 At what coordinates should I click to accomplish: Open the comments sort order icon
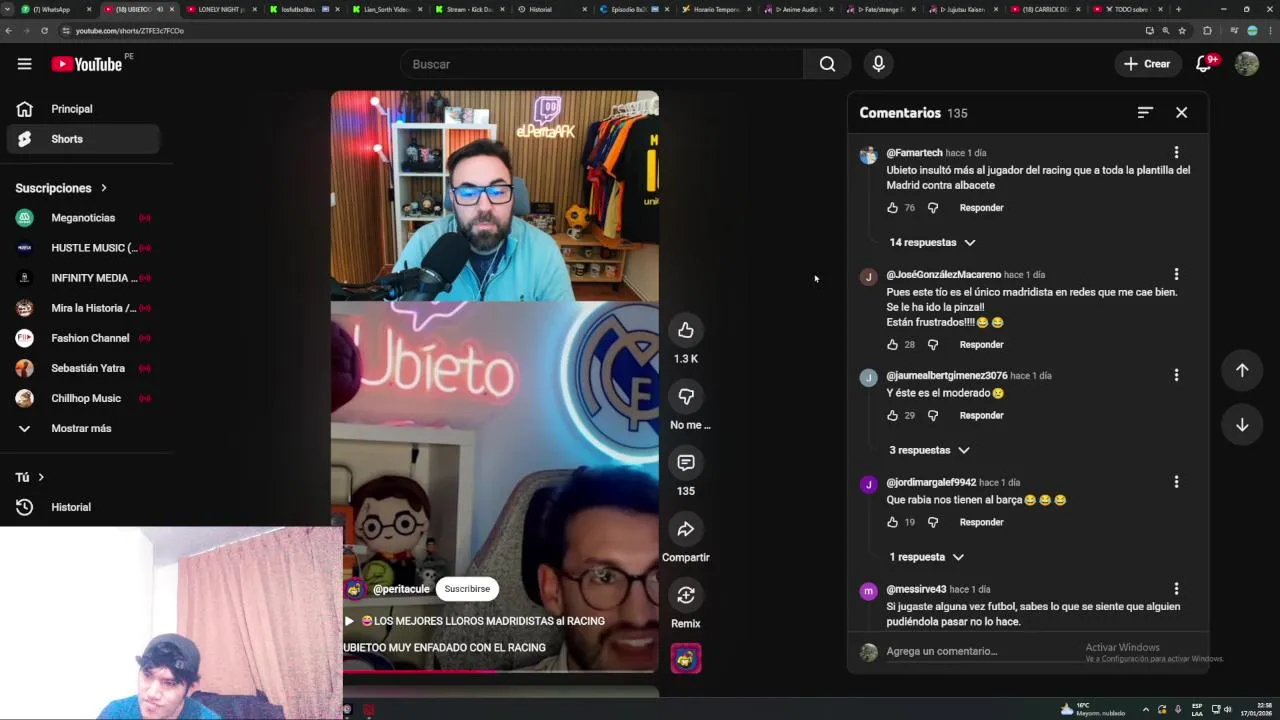1145,113
